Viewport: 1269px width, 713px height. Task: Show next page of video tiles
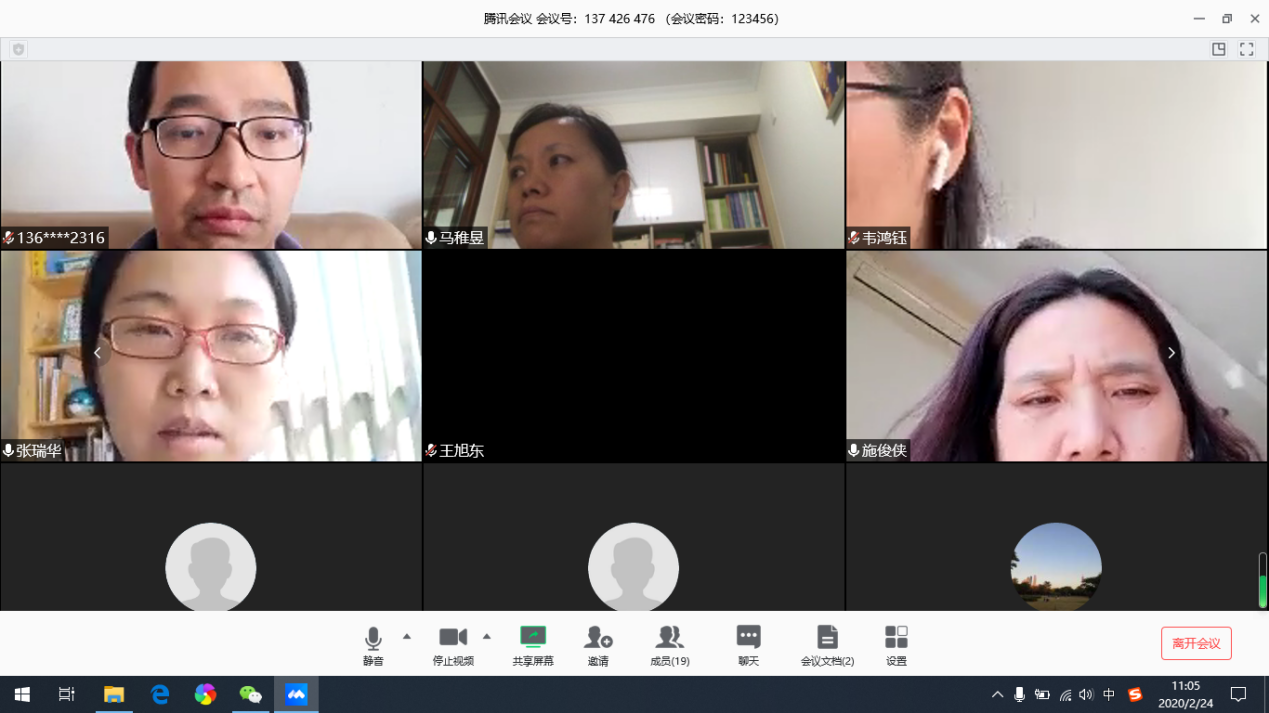coord(1171,353)
